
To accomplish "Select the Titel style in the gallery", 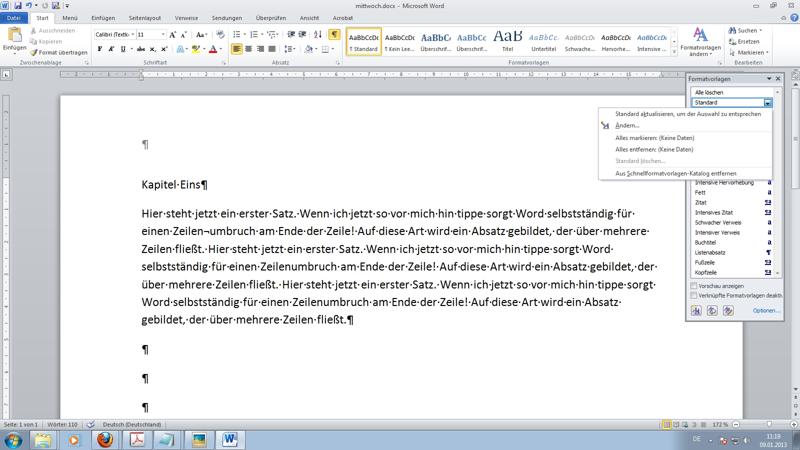I will click(x=508, y=42).
